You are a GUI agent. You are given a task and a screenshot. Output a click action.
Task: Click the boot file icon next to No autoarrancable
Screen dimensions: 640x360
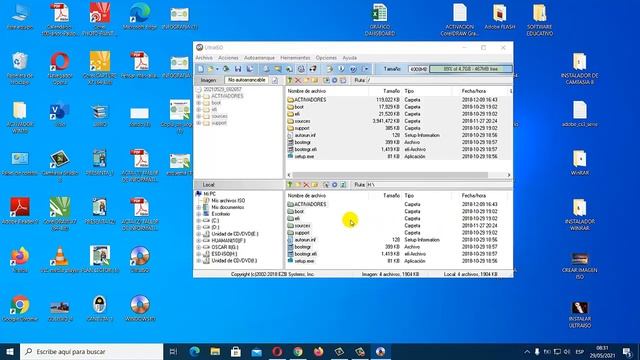[x=275, y=80]
